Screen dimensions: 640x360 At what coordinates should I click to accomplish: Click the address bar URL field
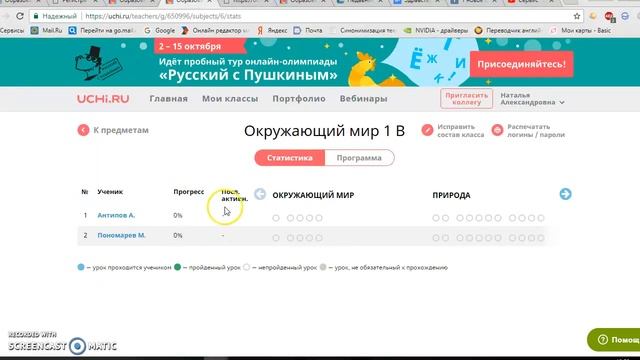point(306,16)
